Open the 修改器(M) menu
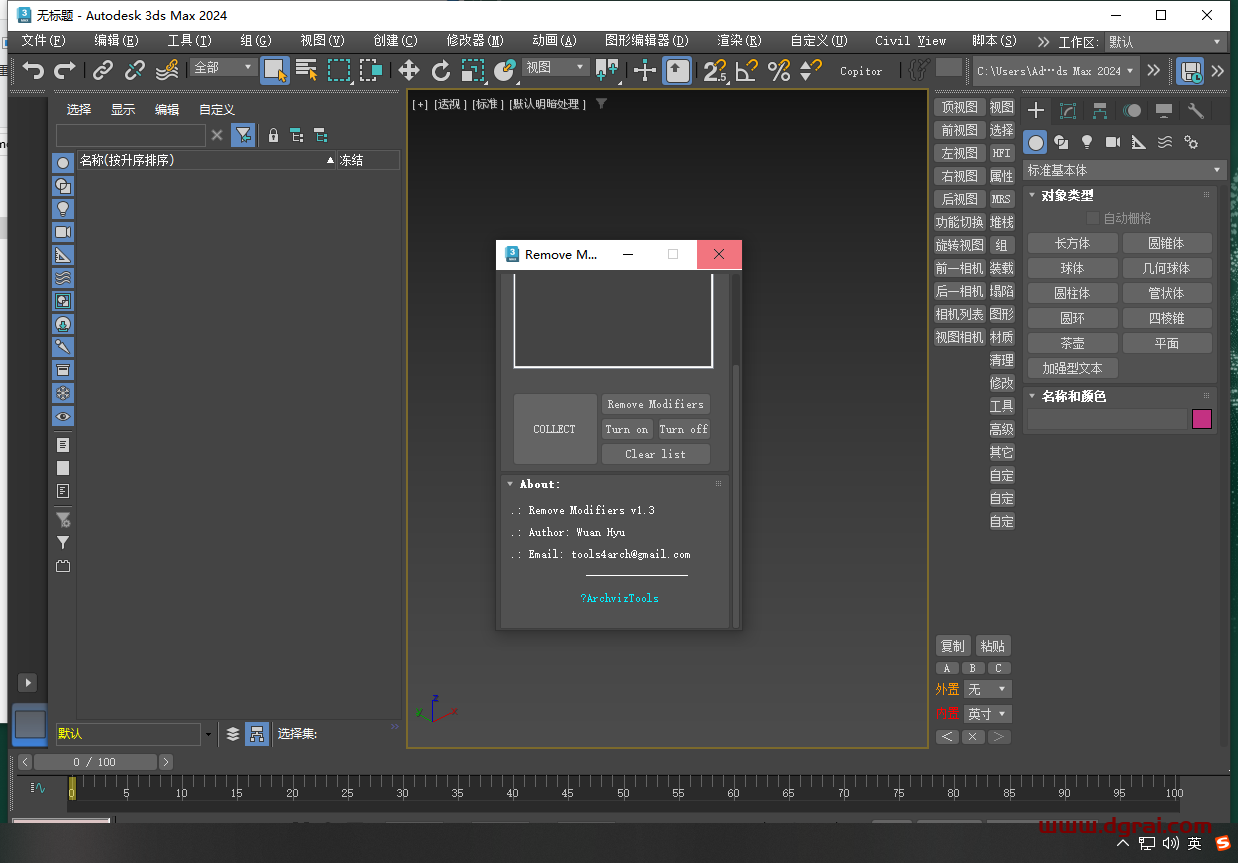Image resolution: width=1238 pixels, height=863 pixels. pos(474,41)
